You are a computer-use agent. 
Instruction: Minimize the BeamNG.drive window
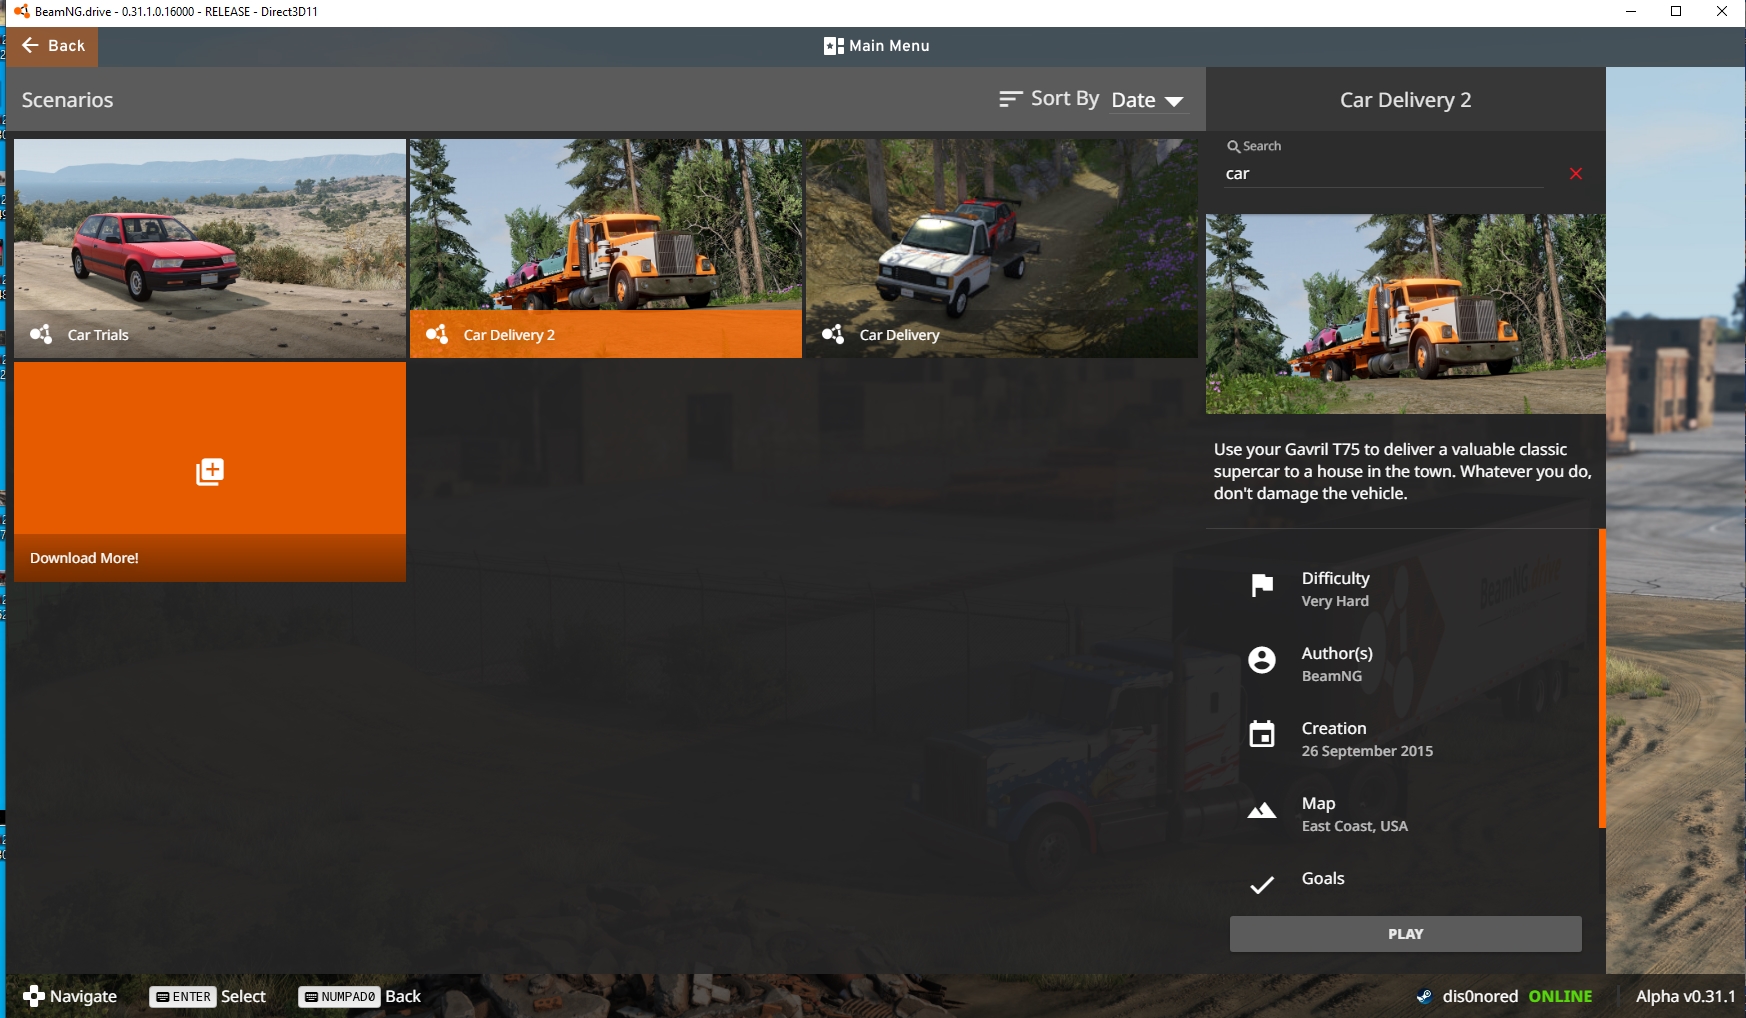point(1631,12)
